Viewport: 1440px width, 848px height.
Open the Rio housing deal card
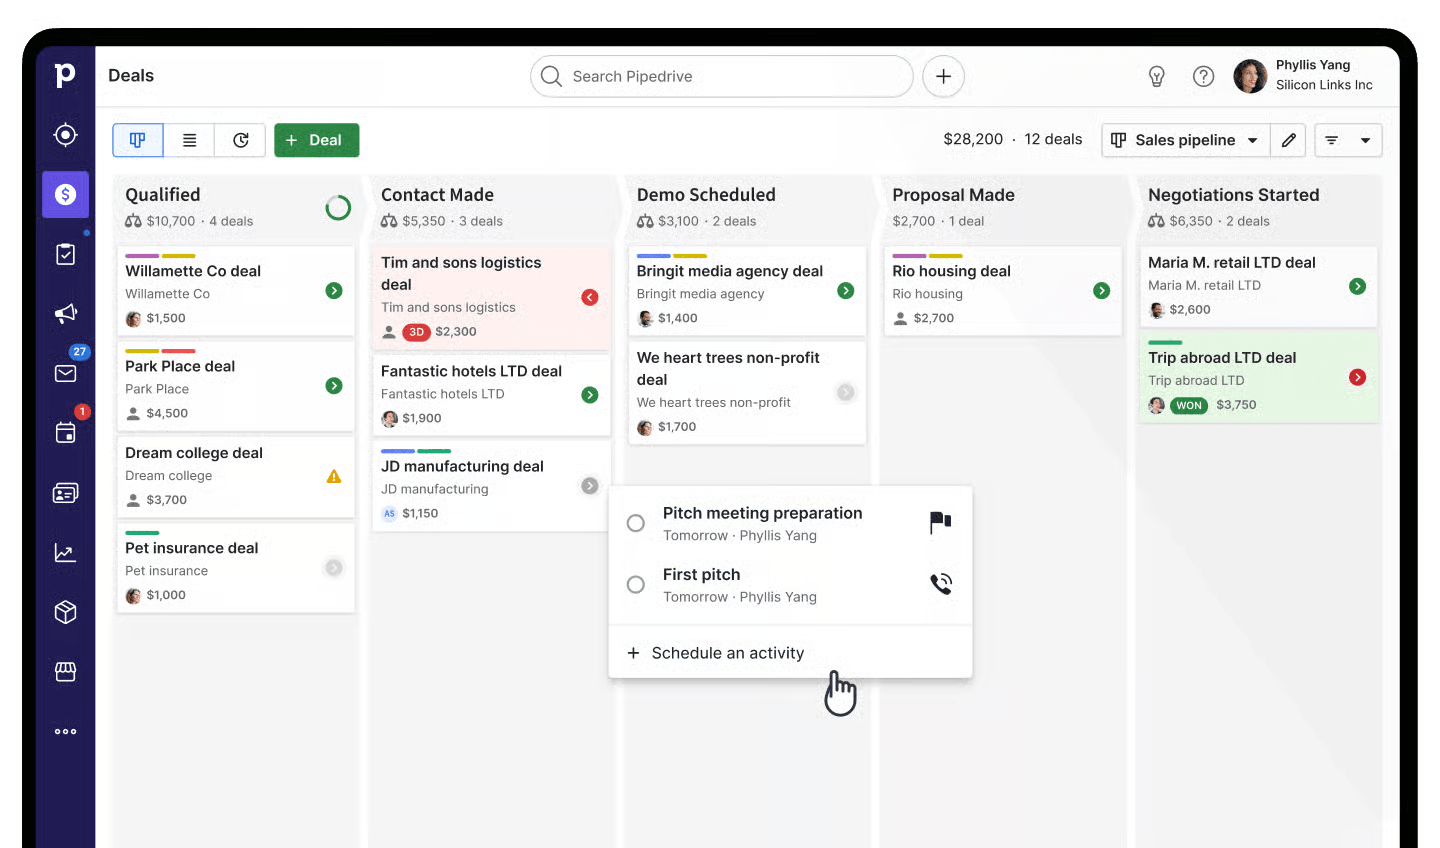[x=1003, y=291]
